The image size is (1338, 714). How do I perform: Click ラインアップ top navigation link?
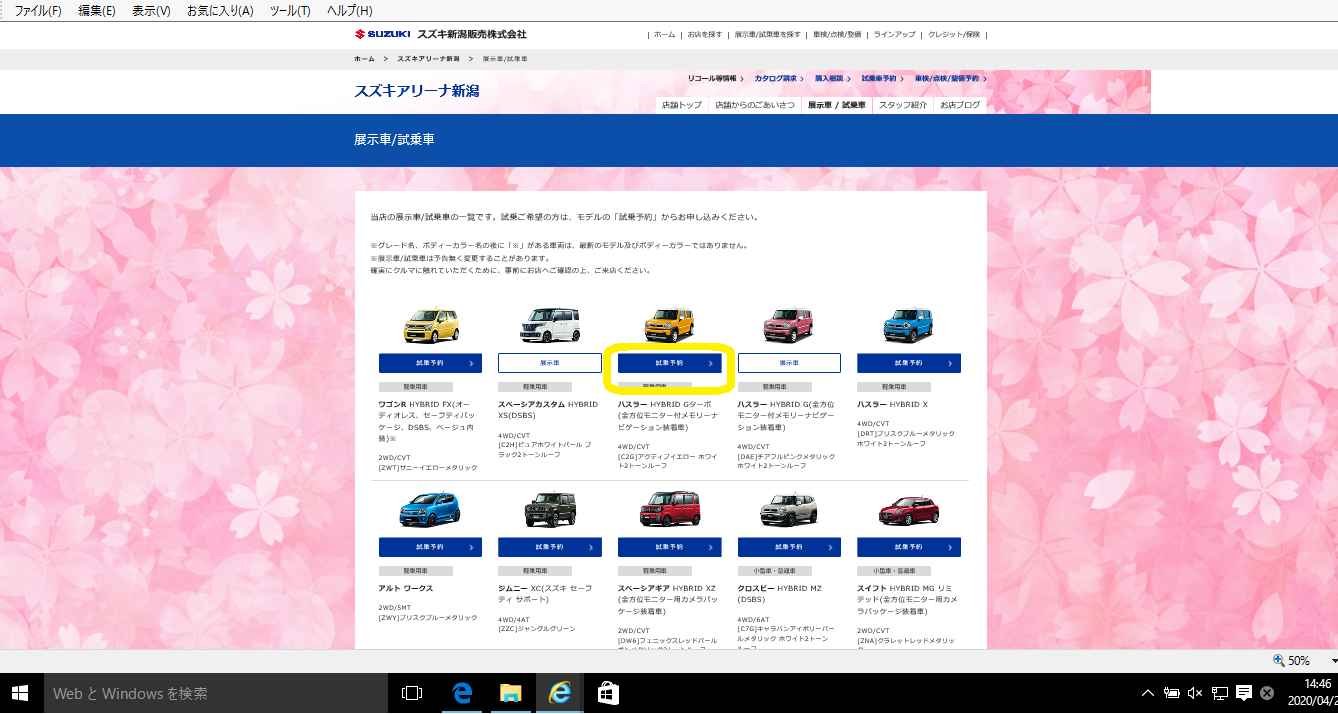894,35
